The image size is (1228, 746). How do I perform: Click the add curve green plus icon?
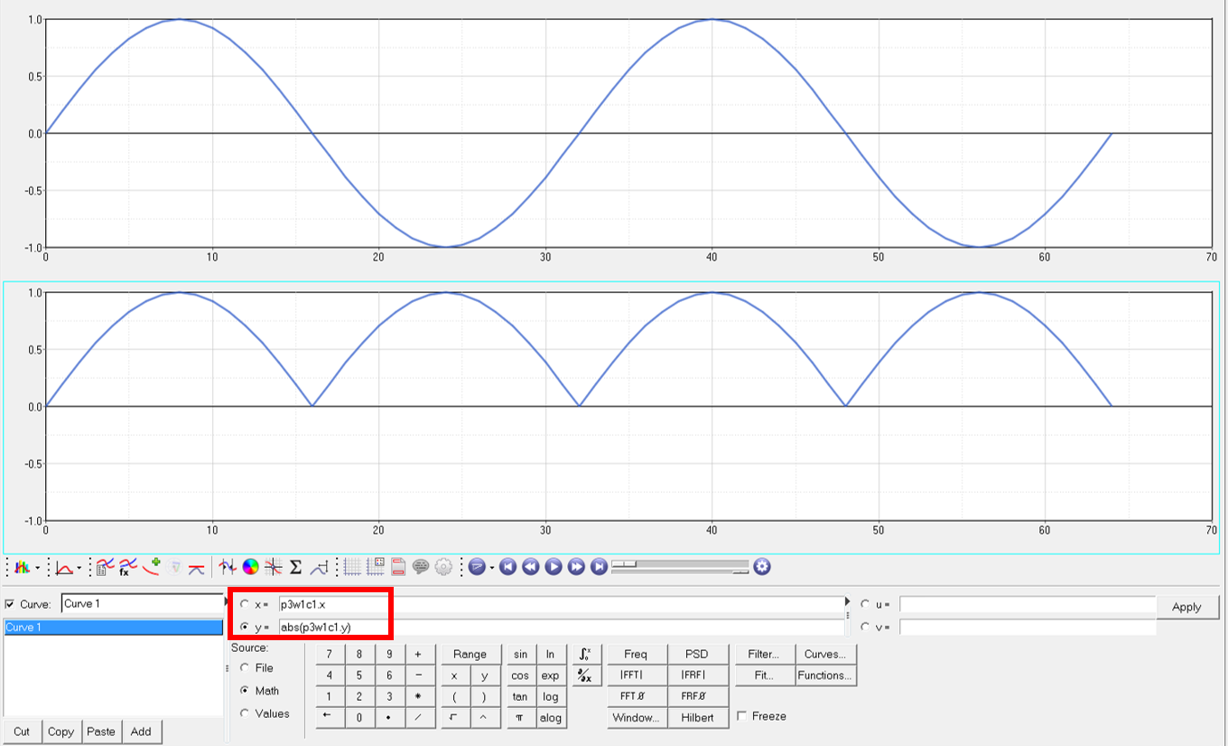[x=151, y=567]
